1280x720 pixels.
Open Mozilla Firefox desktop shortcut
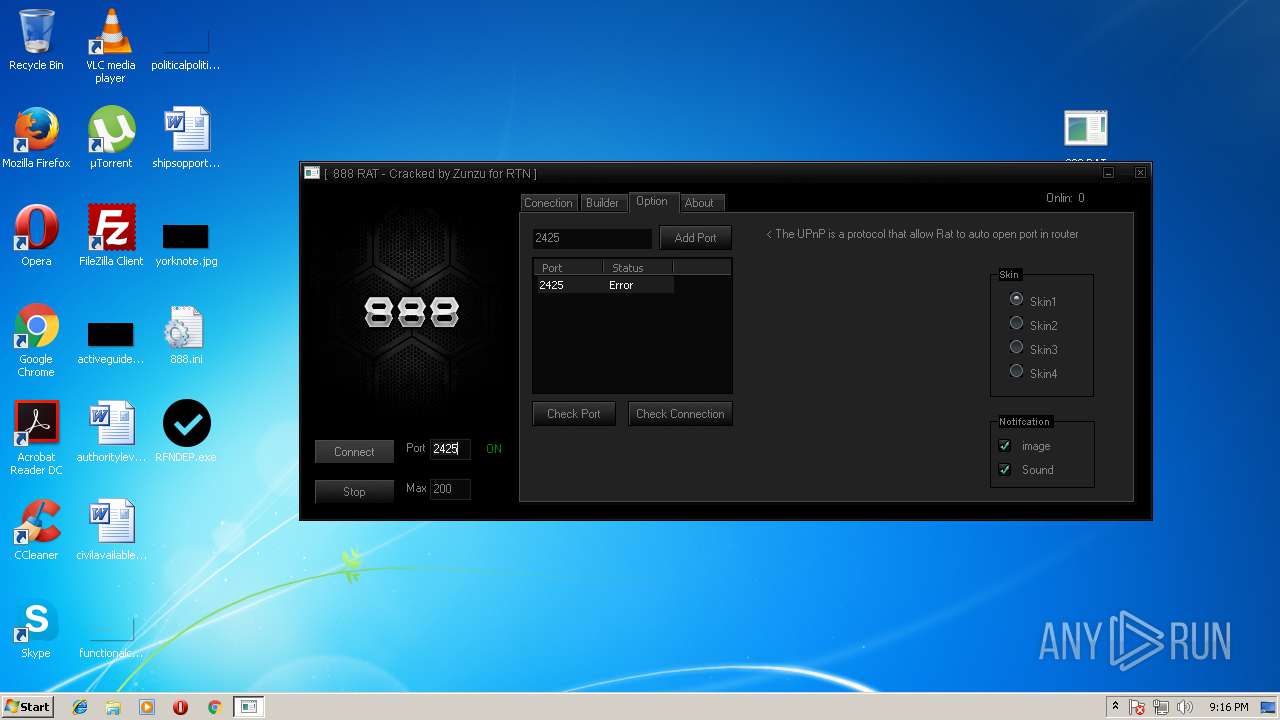click(x=36, y=138)
